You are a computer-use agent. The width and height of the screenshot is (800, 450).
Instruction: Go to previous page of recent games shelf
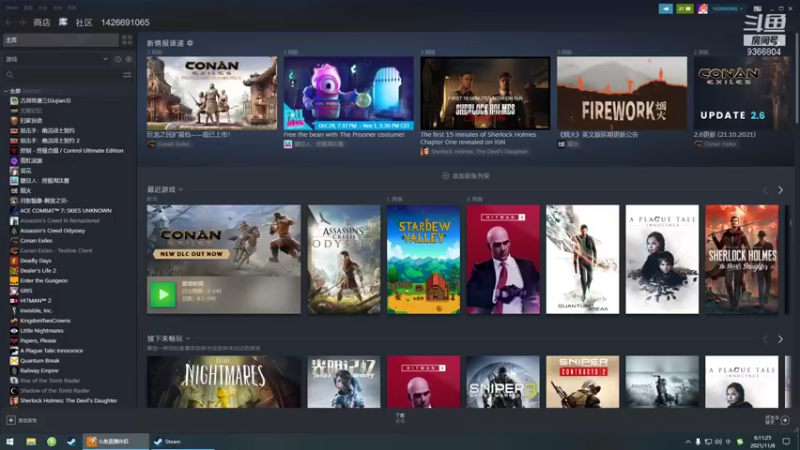coord(765,190)
